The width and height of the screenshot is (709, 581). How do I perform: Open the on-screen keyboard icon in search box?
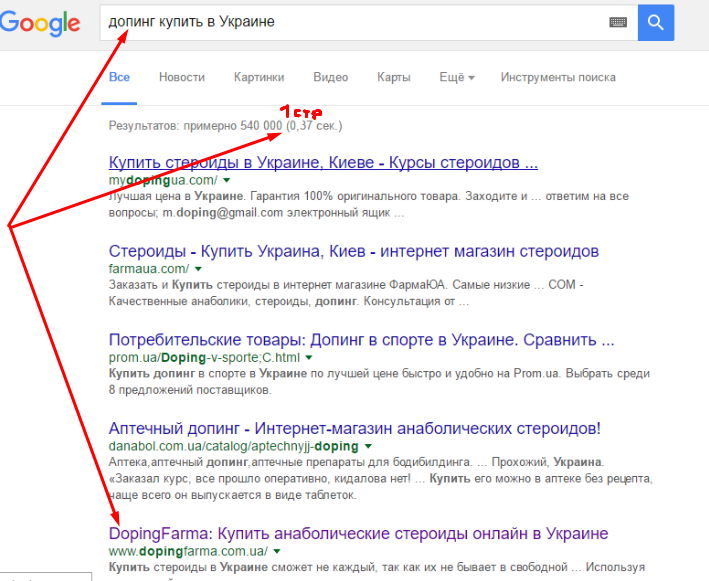(618, 22)
